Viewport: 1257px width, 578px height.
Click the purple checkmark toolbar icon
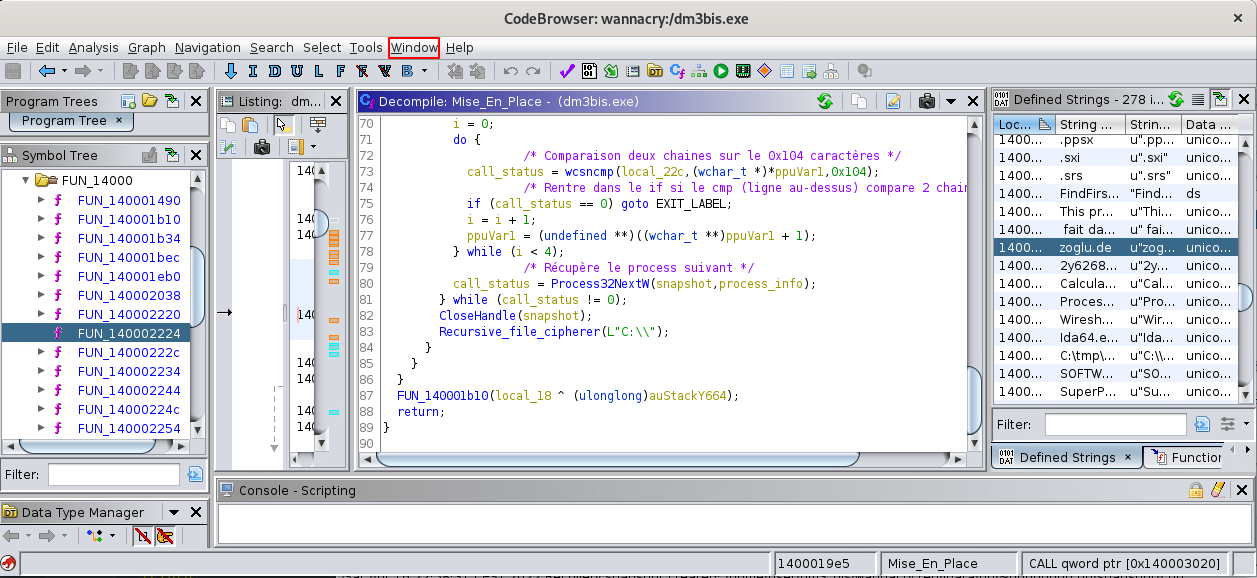566,71
